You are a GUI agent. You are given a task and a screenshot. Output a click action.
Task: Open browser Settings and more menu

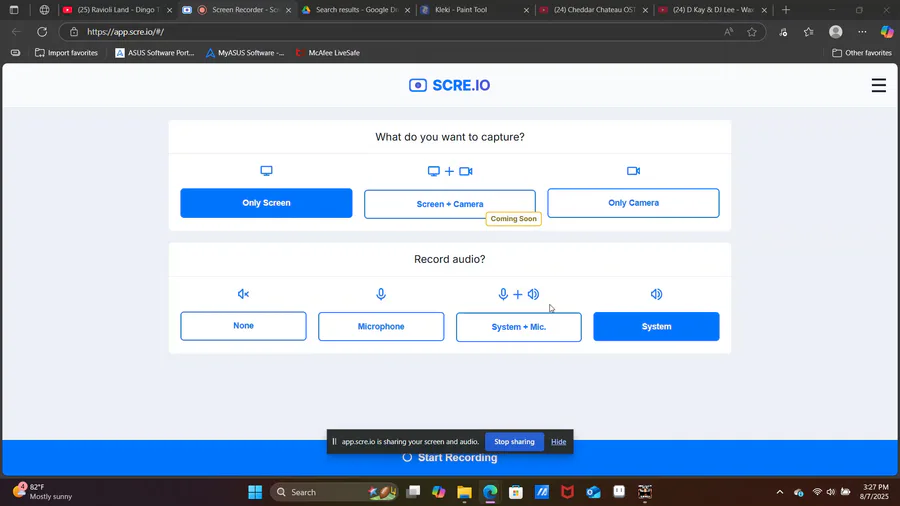pyautogui.click(x=862, y=32)
